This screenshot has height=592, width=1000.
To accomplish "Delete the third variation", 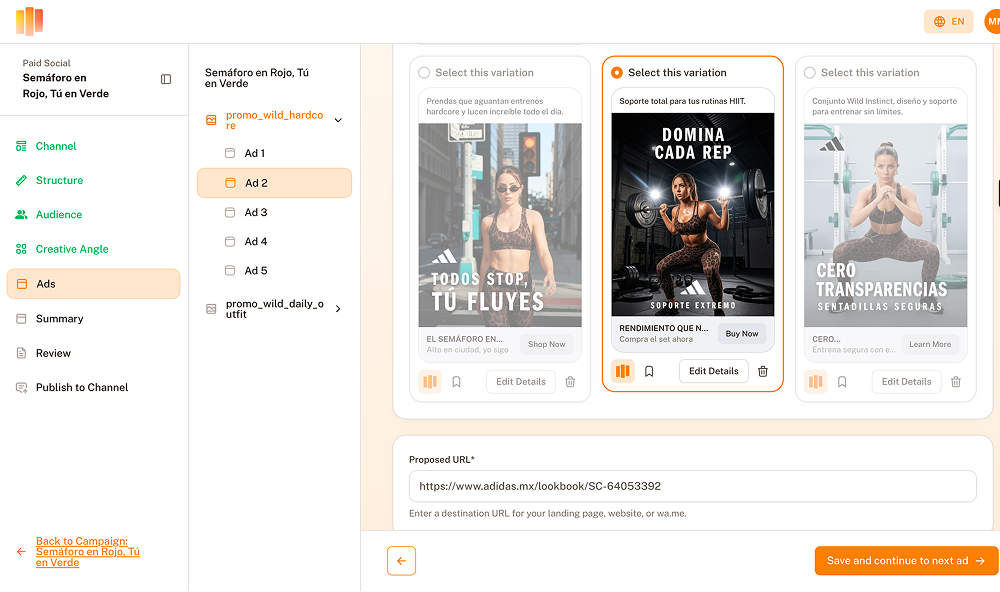I will (956, 382).
